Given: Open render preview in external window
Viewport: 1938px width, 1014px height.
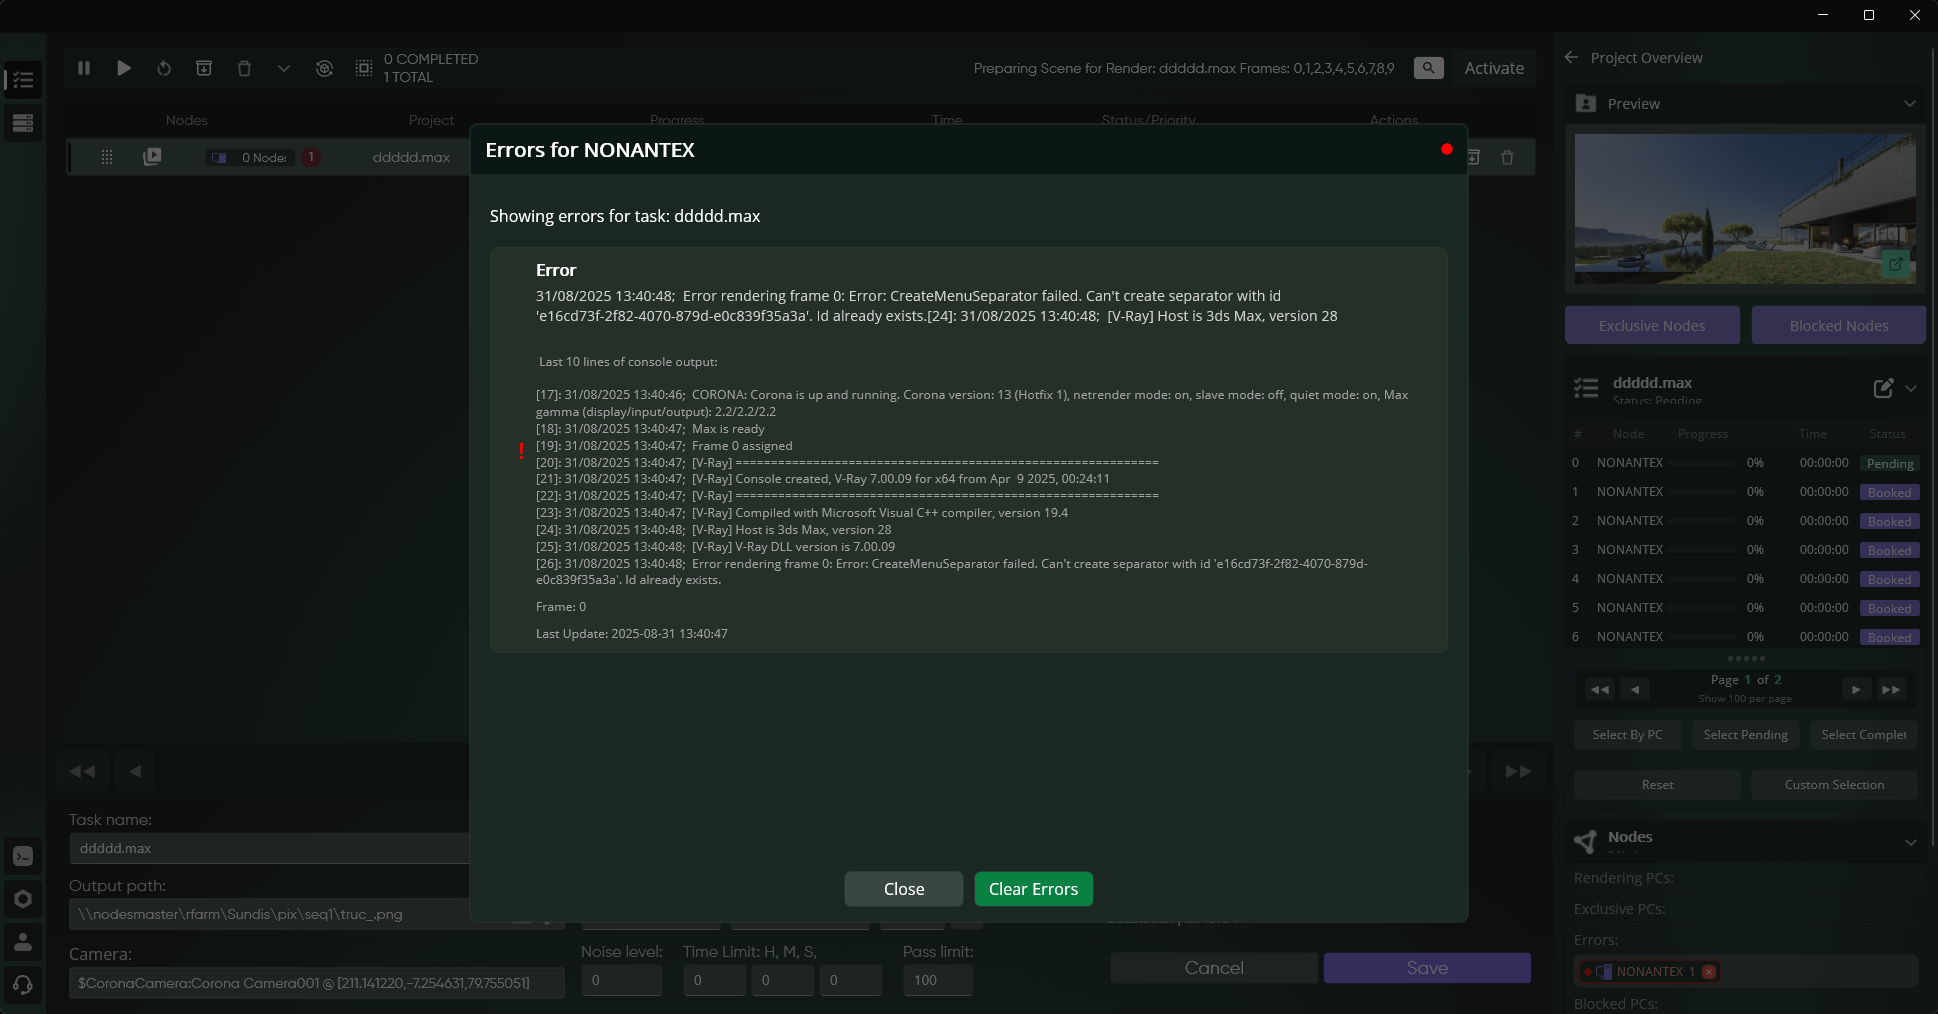Looking at the screenshot, I should tap(1895, 264).
